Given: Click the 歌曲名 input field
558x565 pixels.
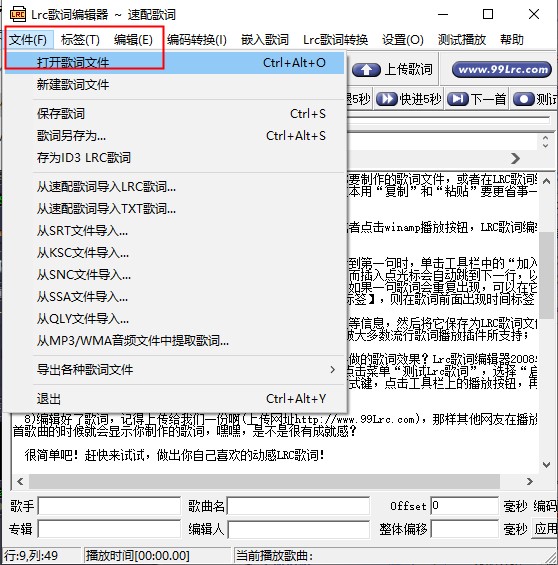Looking at the screenshot, I should coord(298,506).
